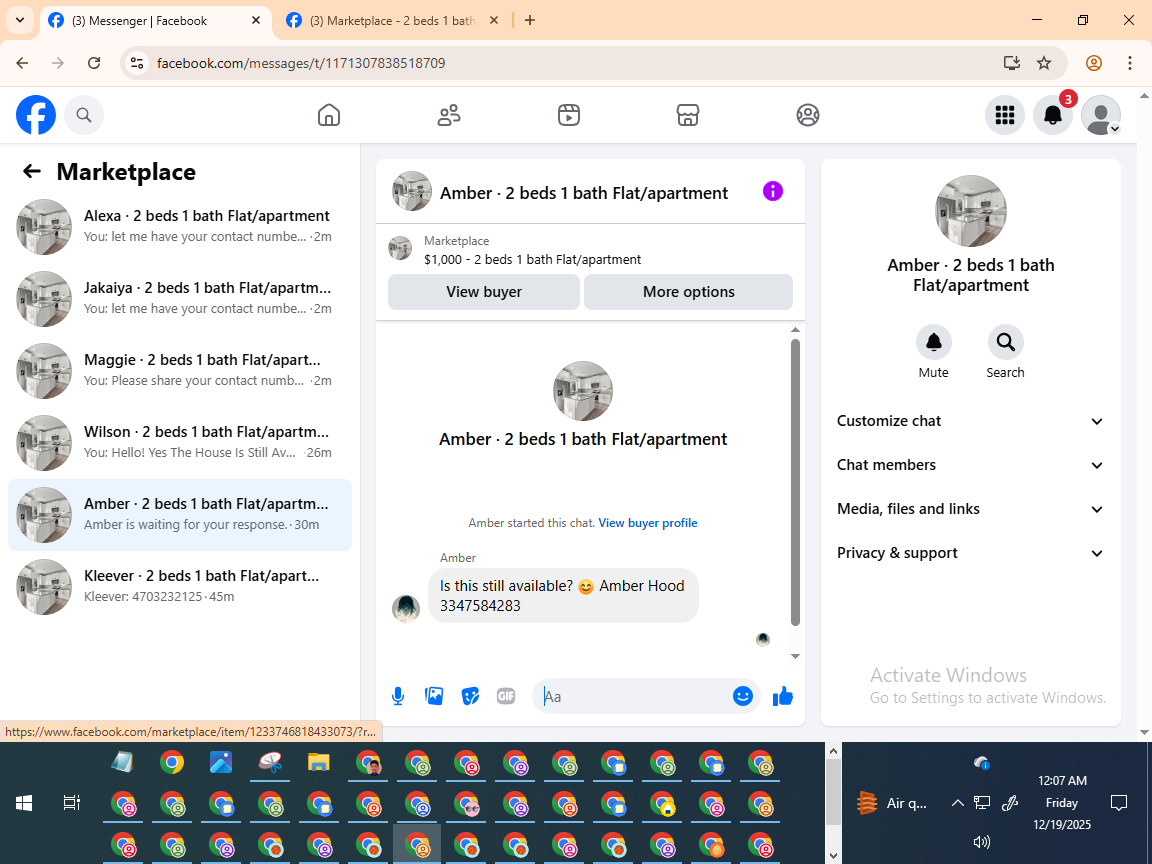Open the File Explorer taskbar icon
The width and height of the screenshot is (1152, 864).
coord(318,763)
